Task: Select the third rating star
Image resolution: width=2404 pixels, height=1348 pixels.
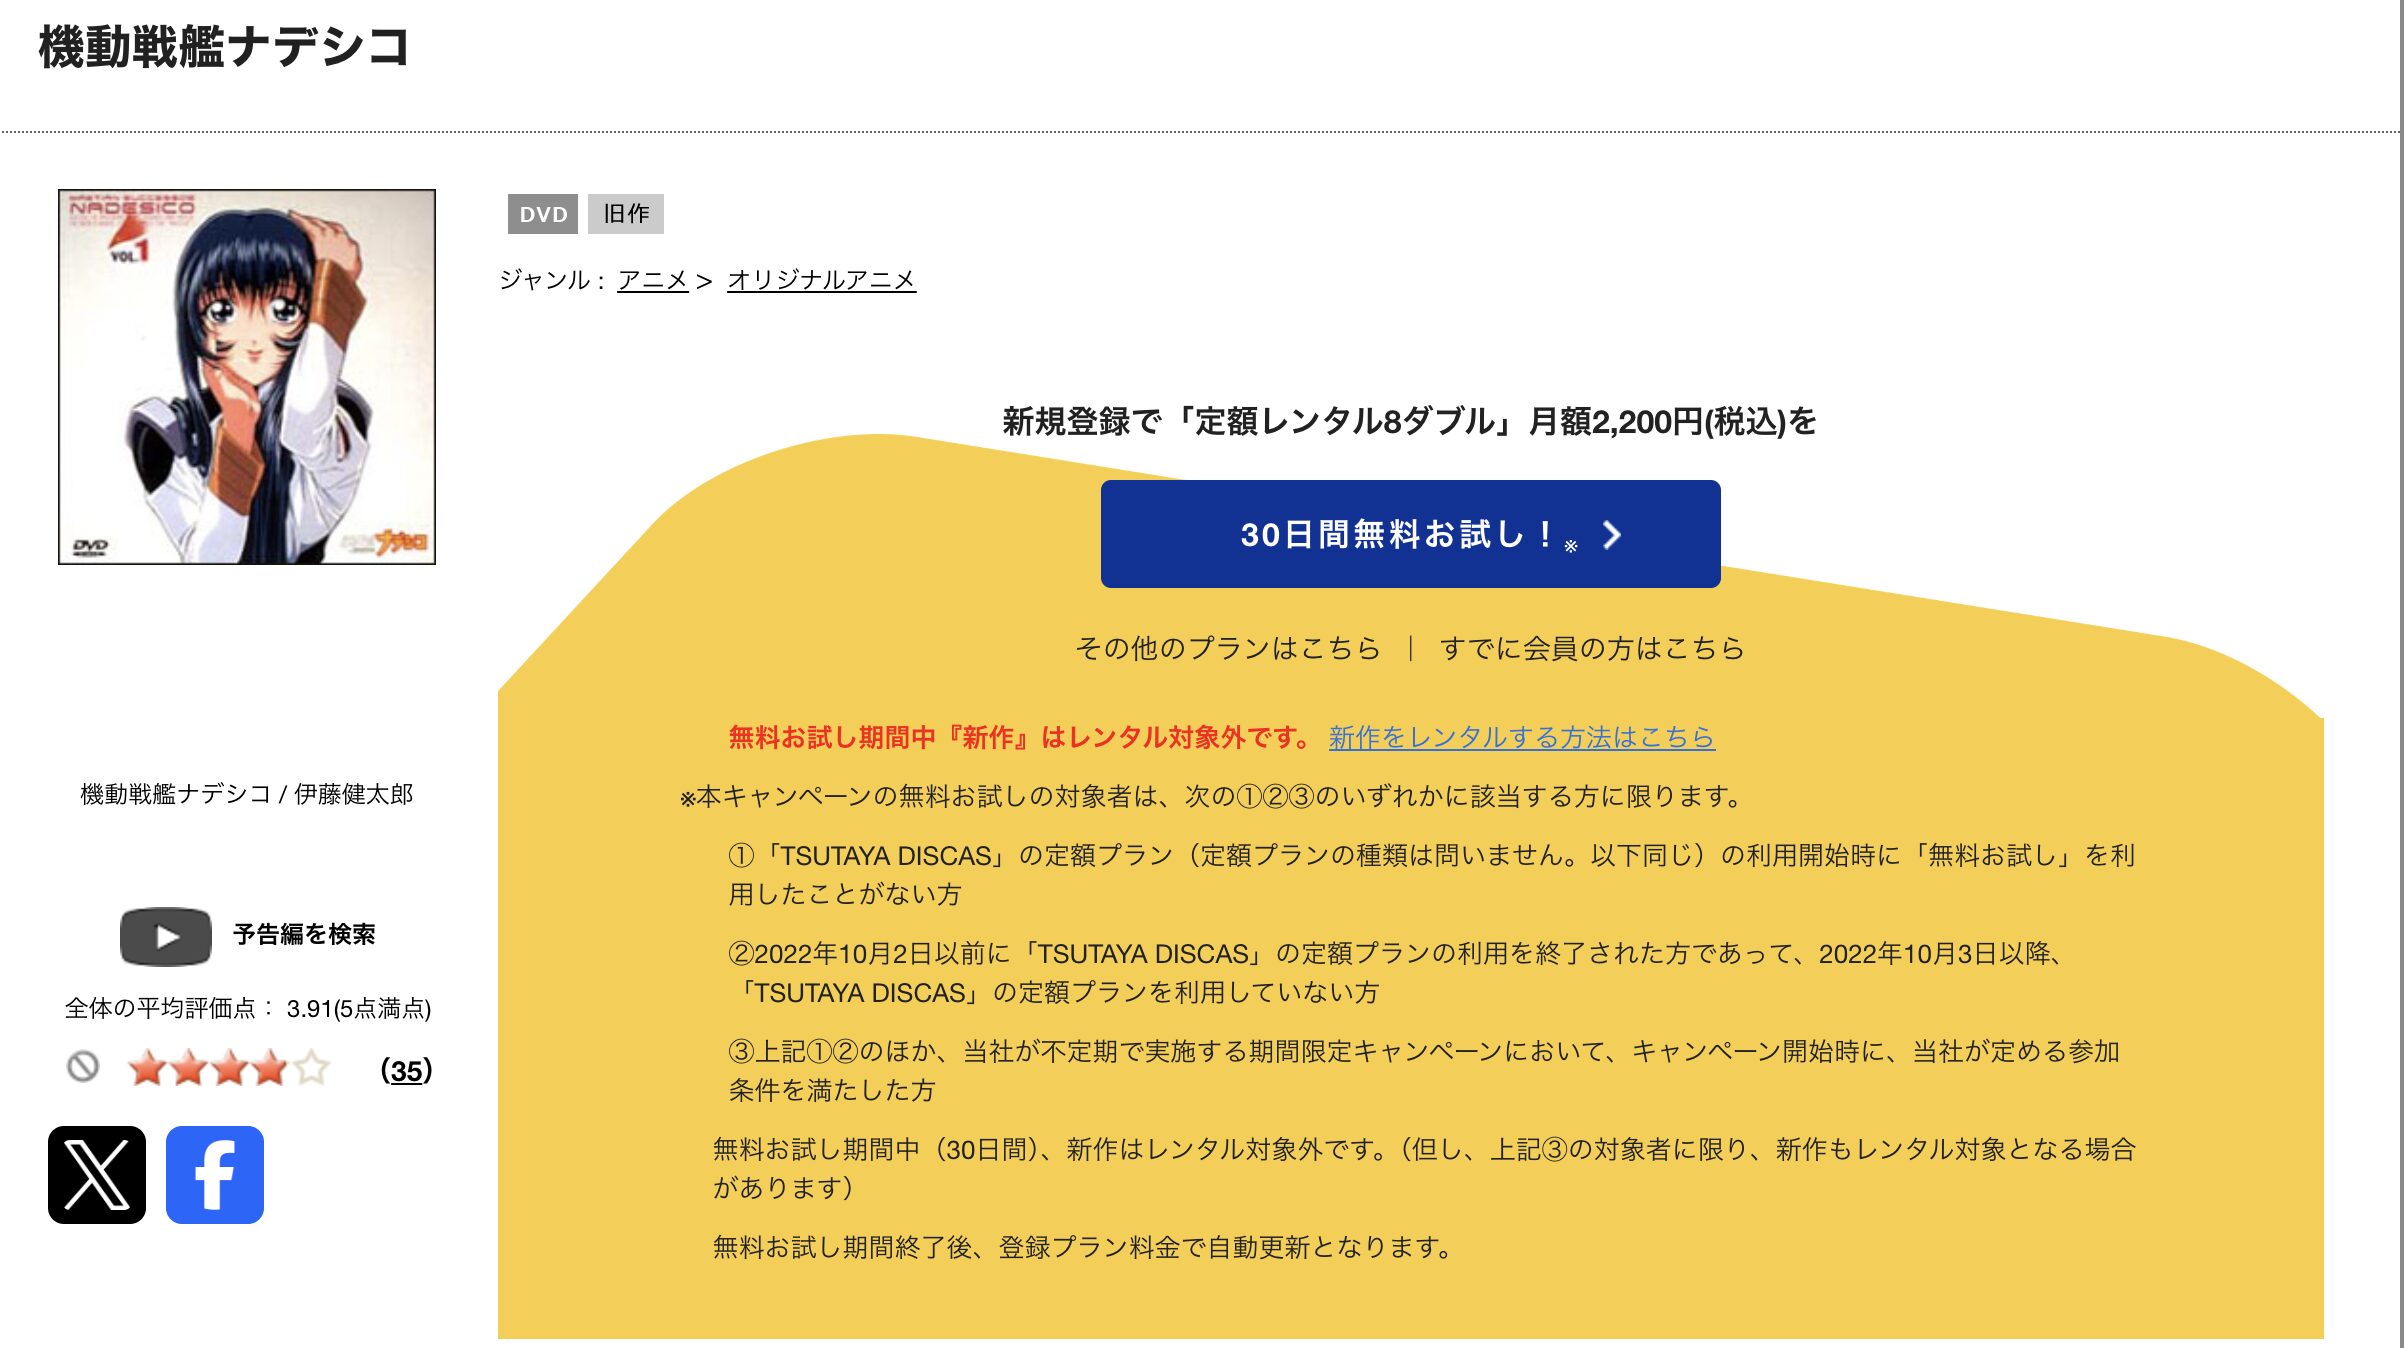Action: pyautogui.click(x=230, y=1069)
